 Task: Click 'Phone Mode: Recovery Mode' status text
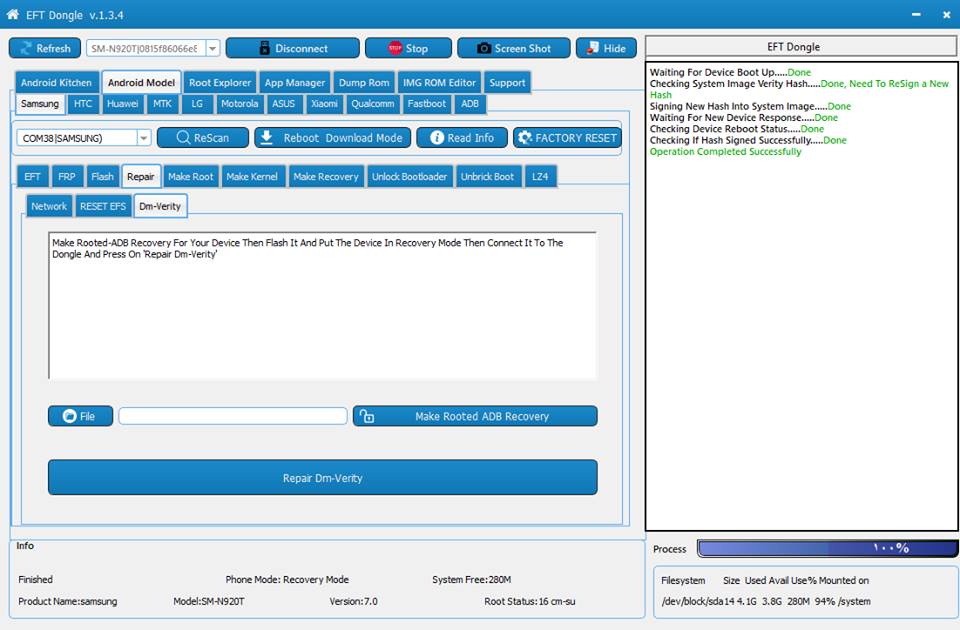(x=287, y=580)
